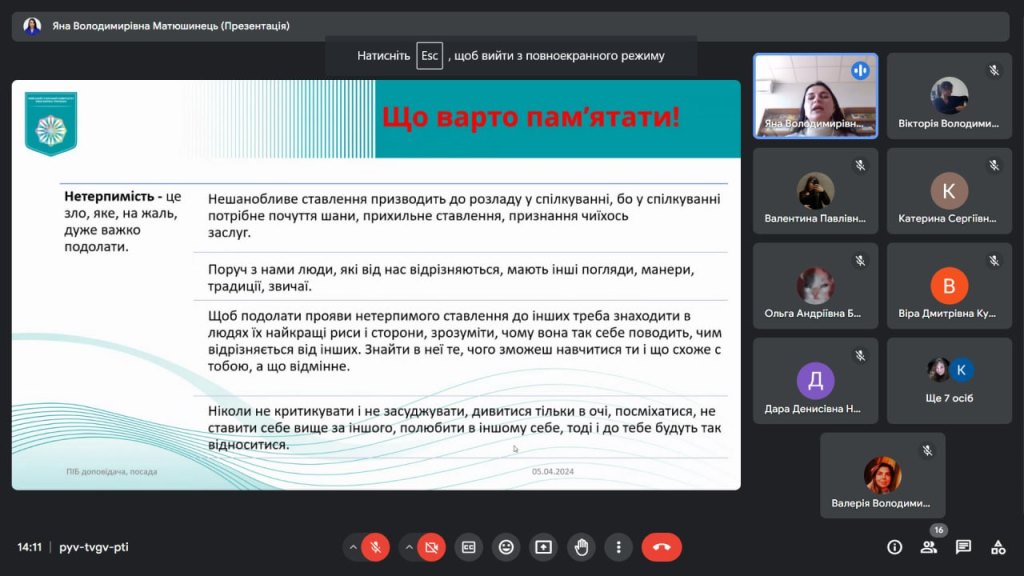Click the presenter avatar in top bar

click(x=32, y=26)
